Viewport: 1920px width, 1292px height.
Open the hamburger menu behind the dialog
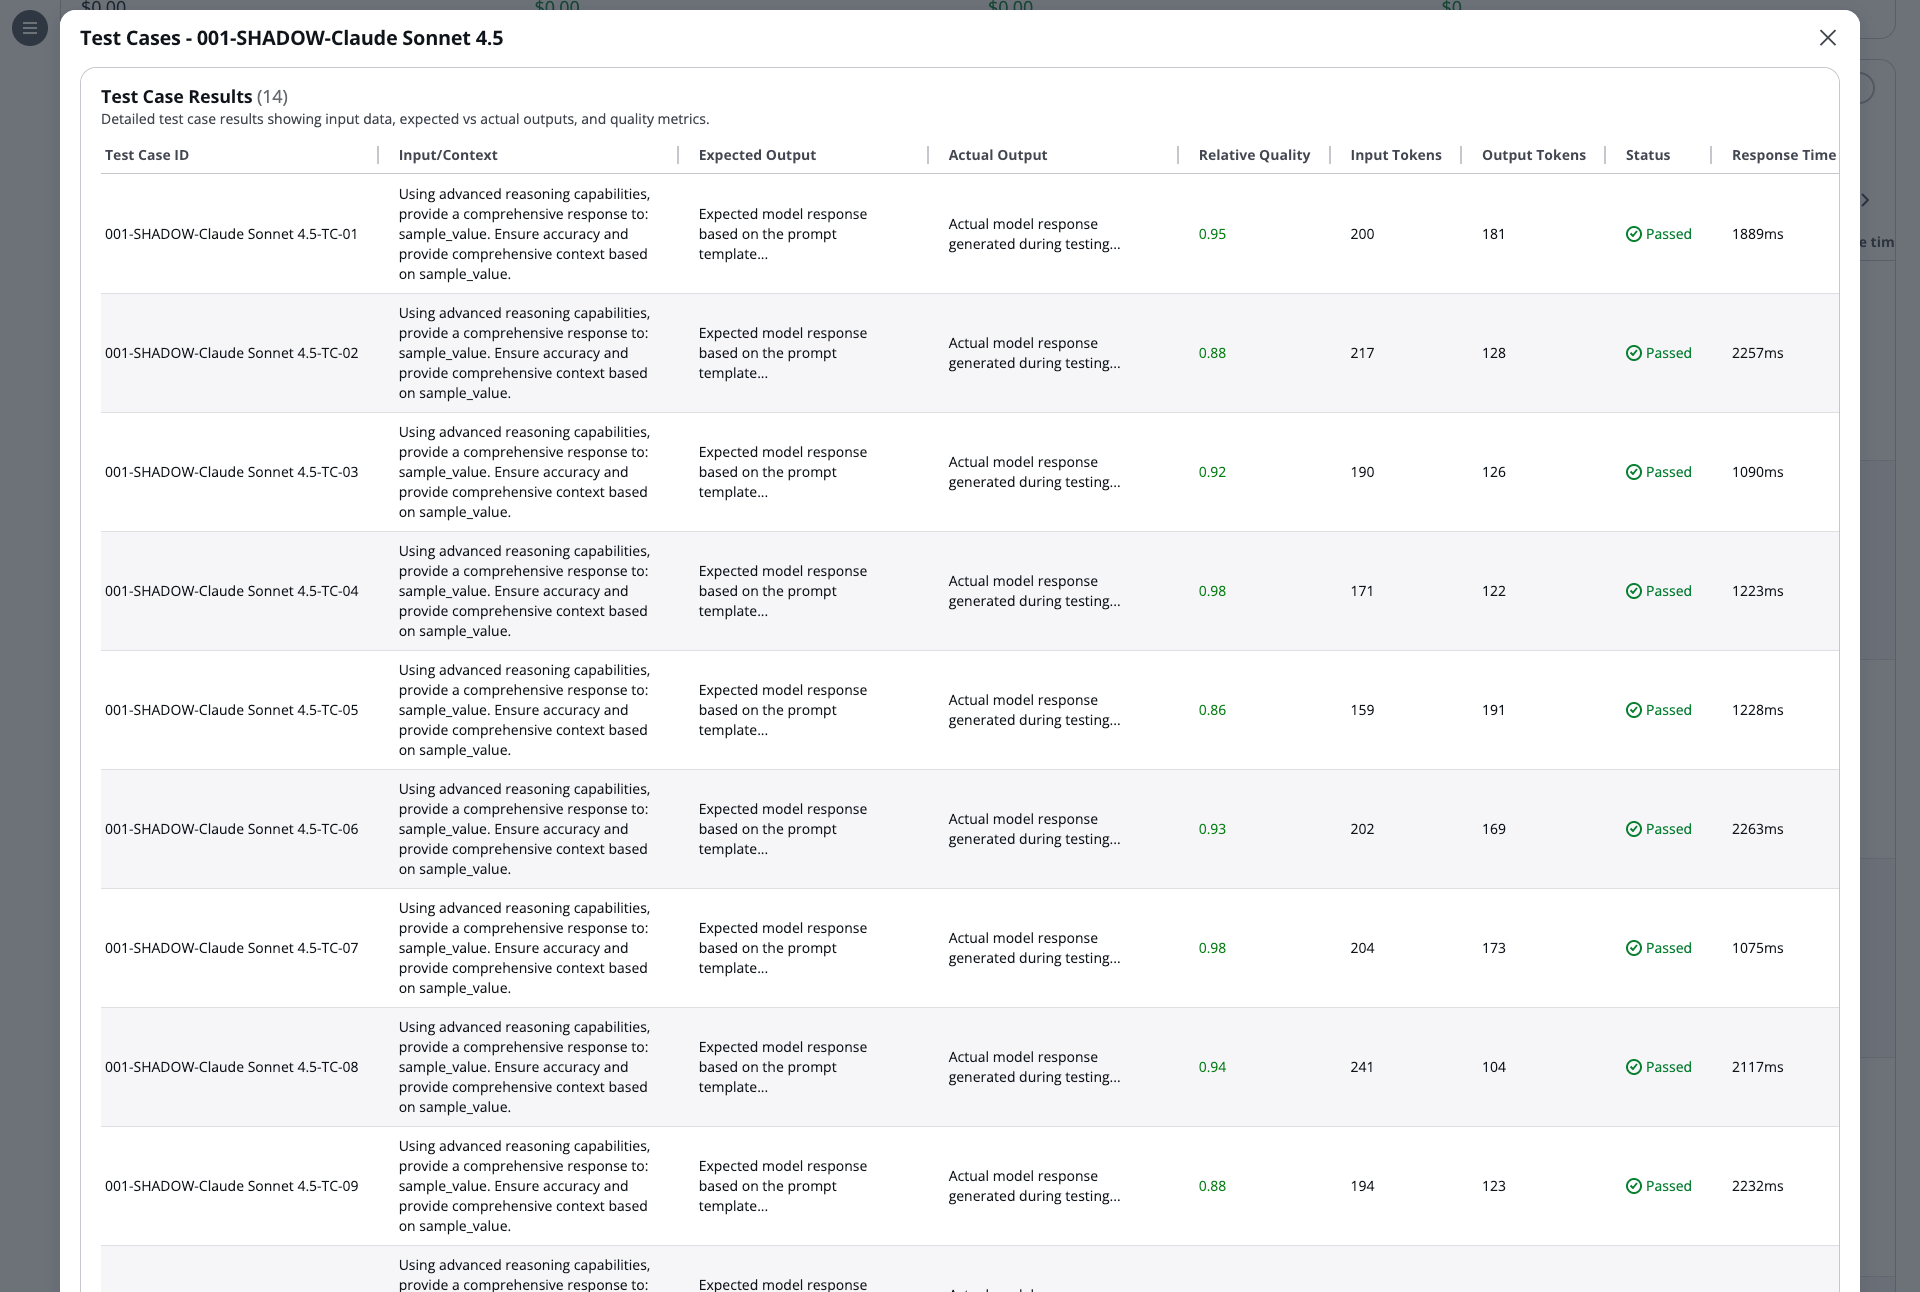pyautogui.click(x=30, y=28)
